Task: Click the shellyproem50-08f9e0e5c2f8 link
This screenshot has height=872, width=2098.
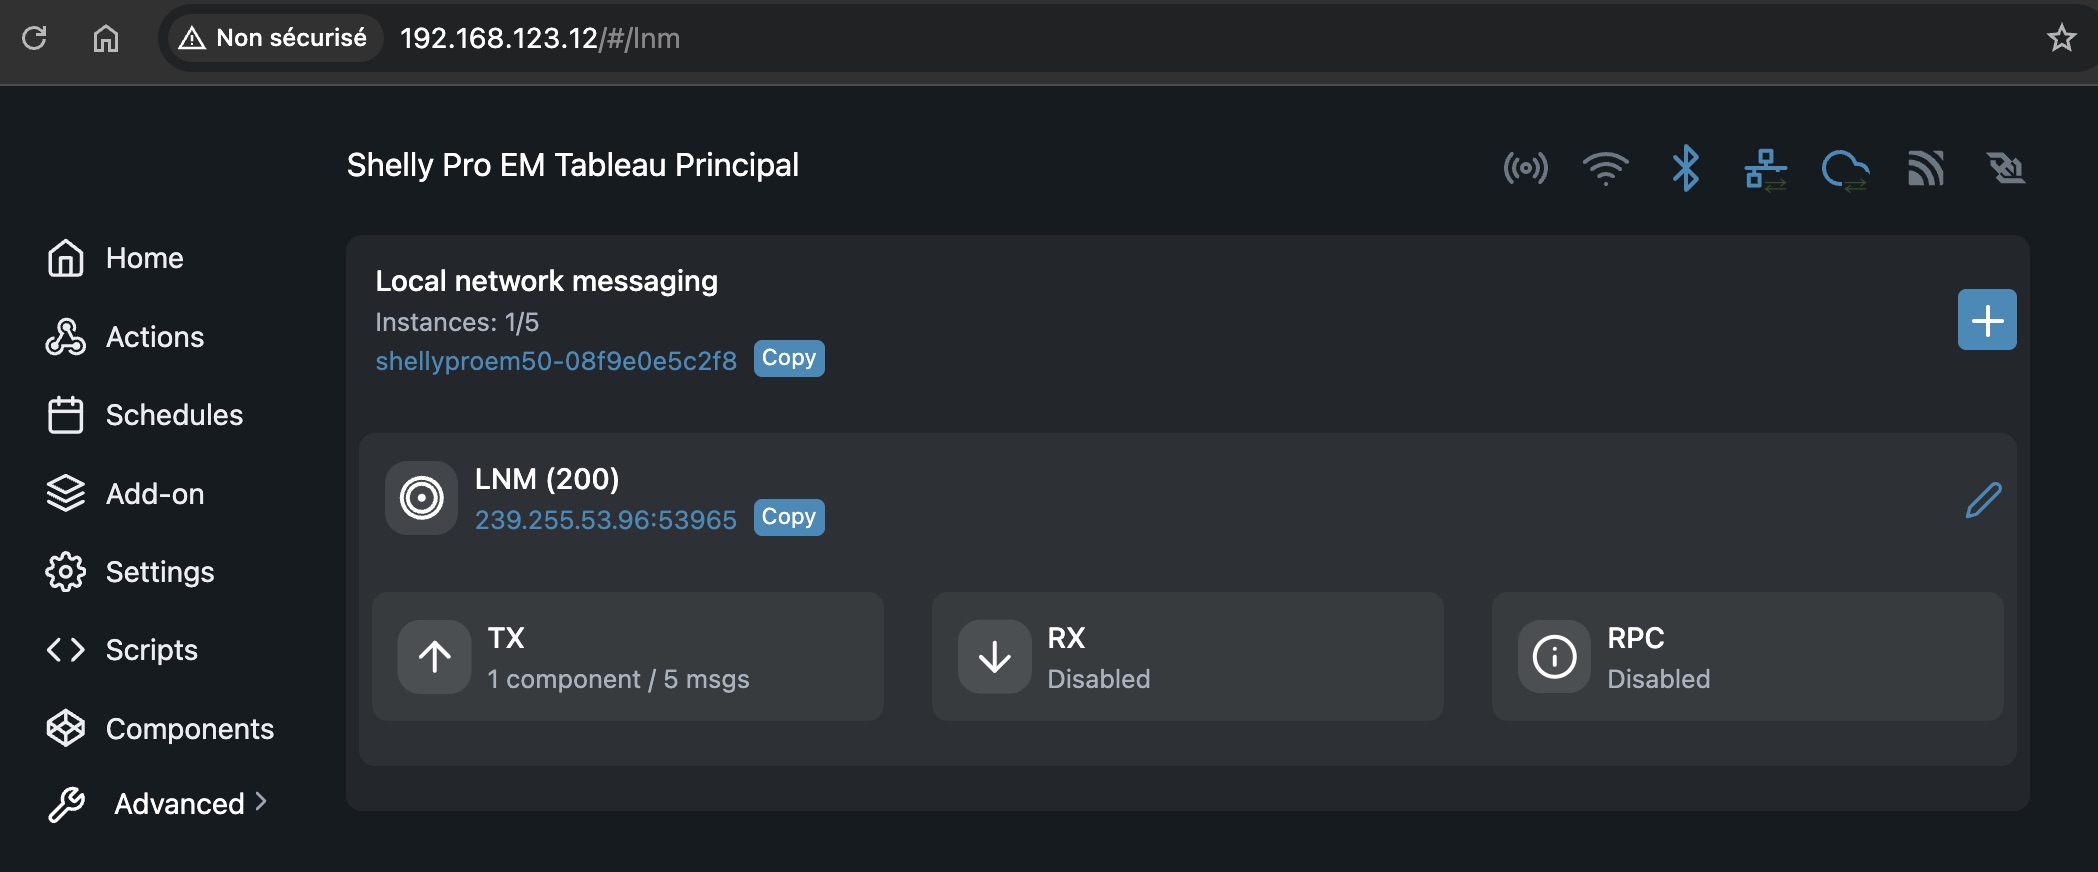Action: click(x=556, y=361)
